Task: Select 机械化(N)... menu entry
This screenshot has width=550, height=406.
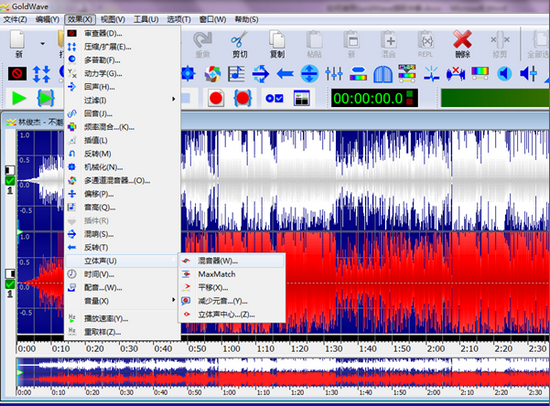Action: (121, 167)
